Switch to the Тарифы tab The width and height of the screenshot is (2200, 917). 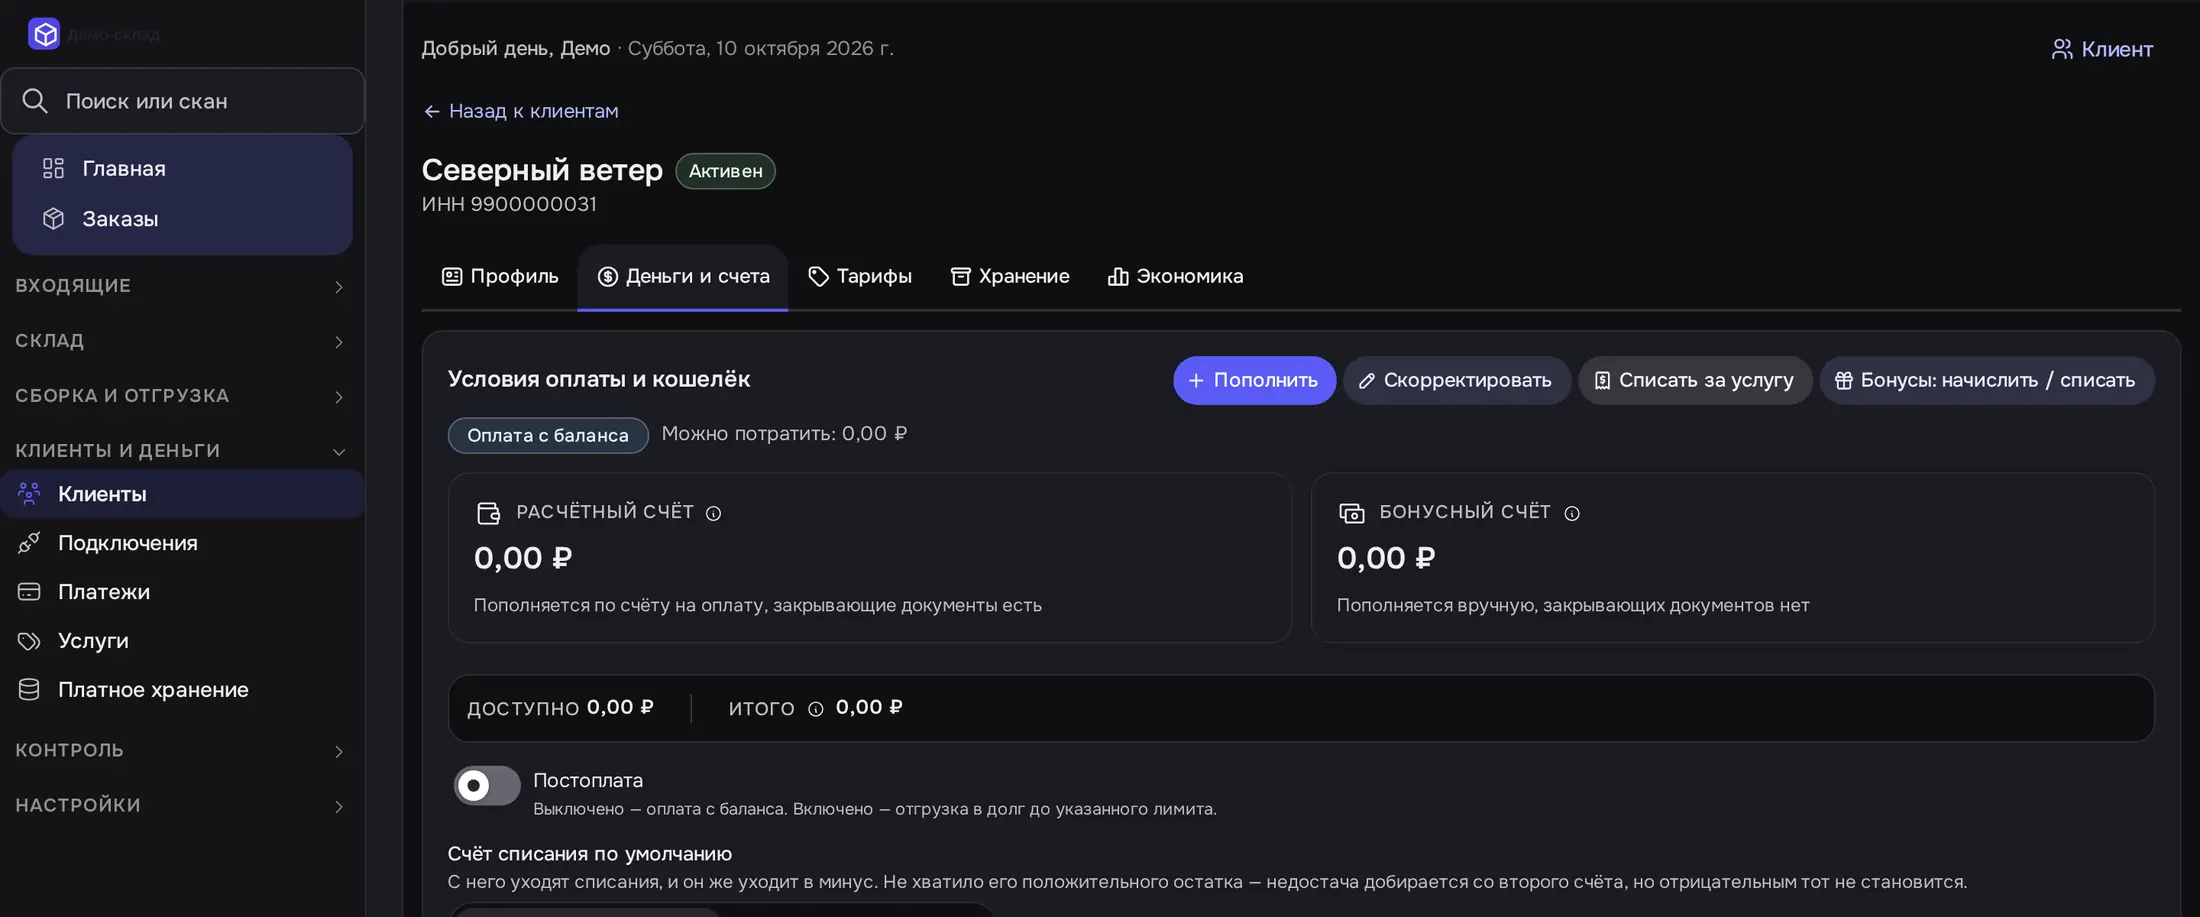point(860,277)
